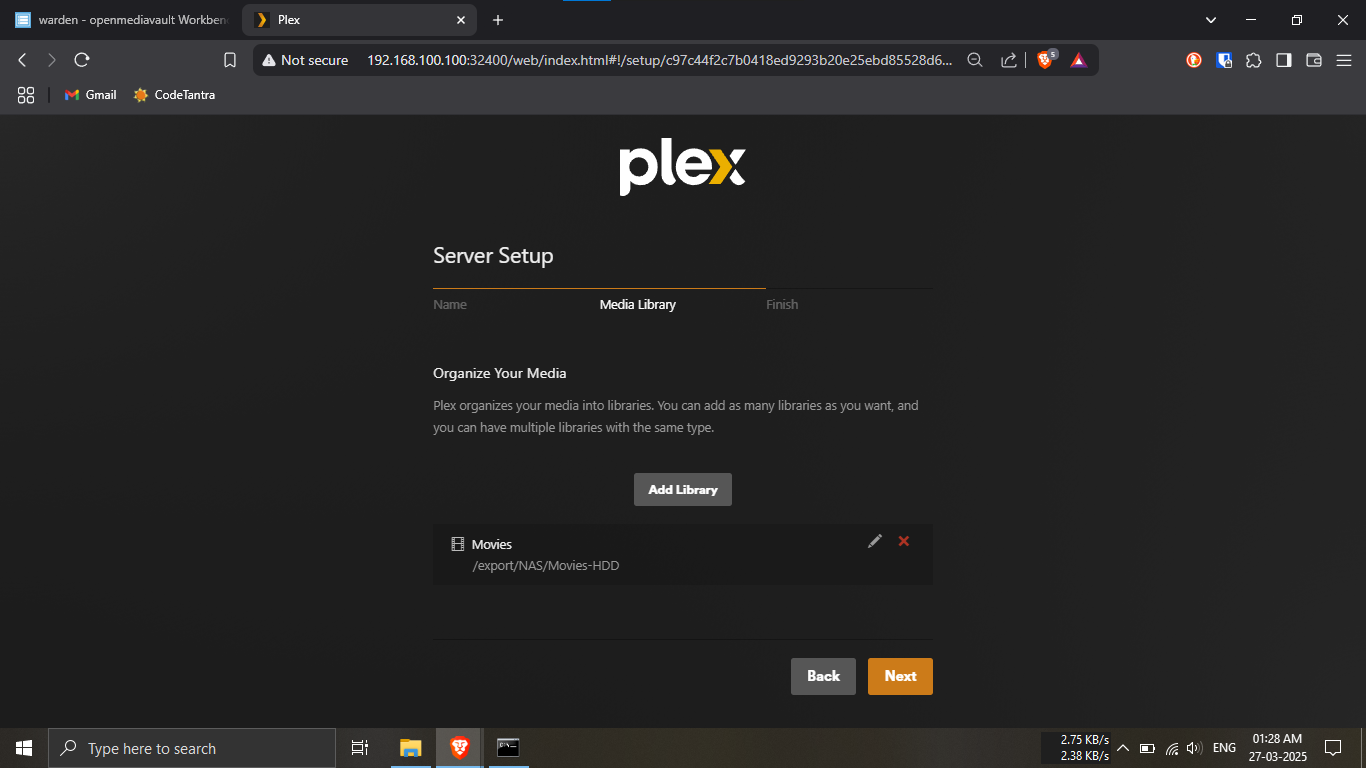Click the Windows taskbar search box

(192, 748)
